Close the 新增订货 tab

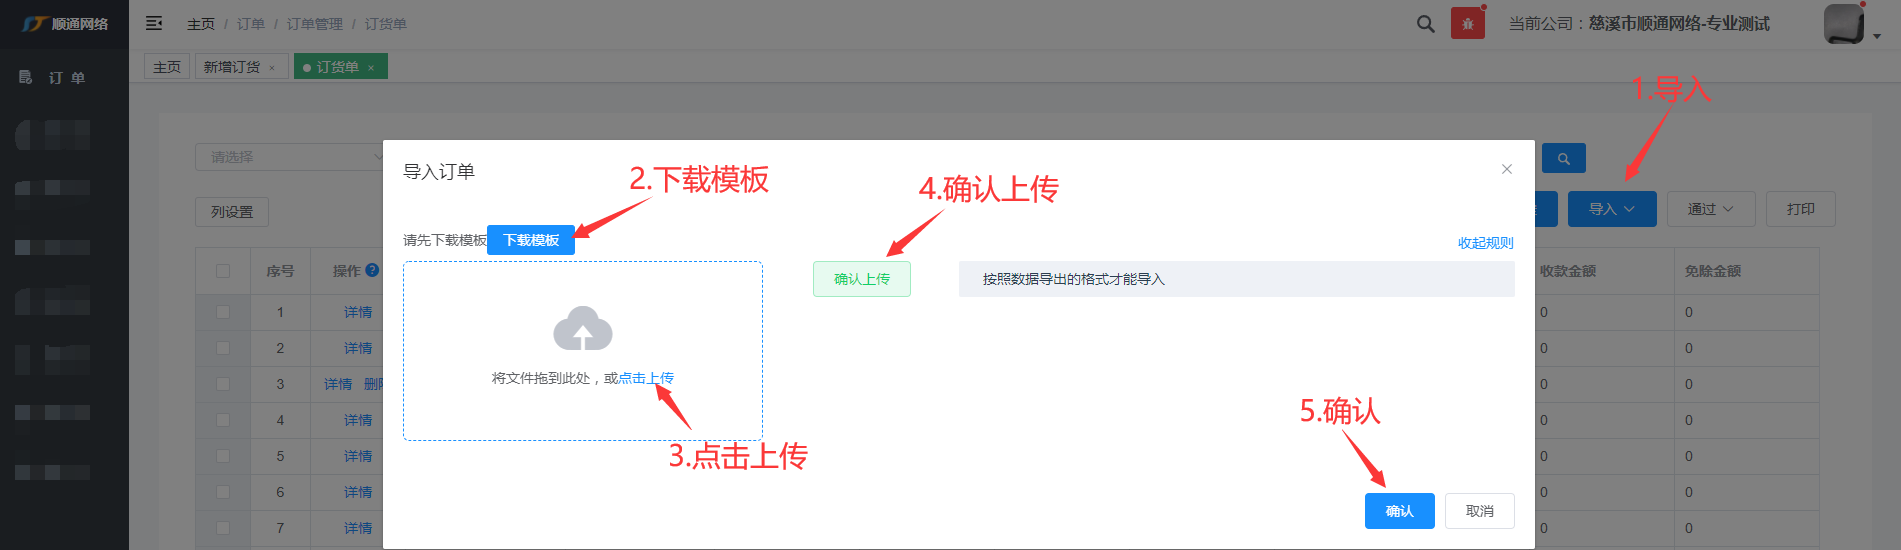coord(272,68)
